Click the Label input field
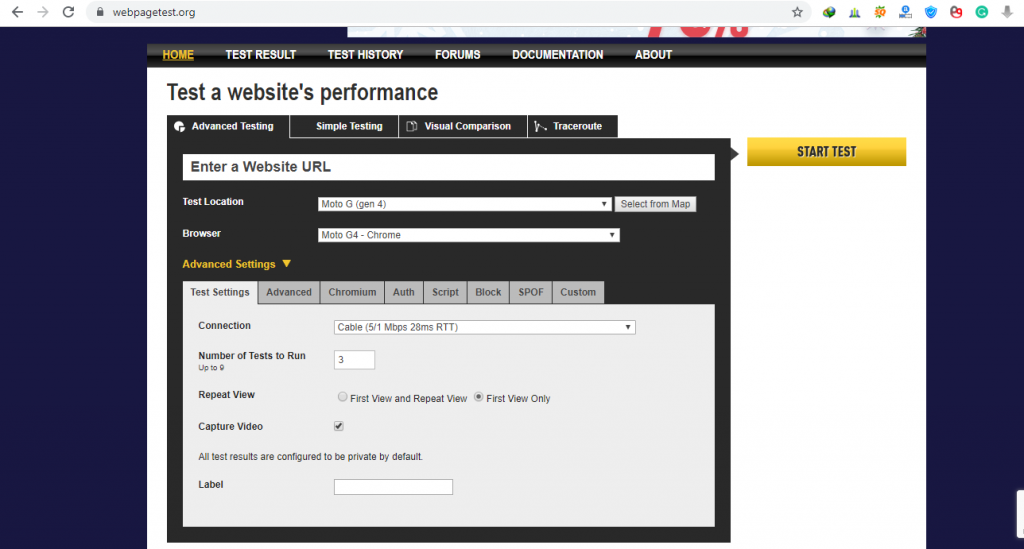1024x549 pixels. (x=393, y=487)
